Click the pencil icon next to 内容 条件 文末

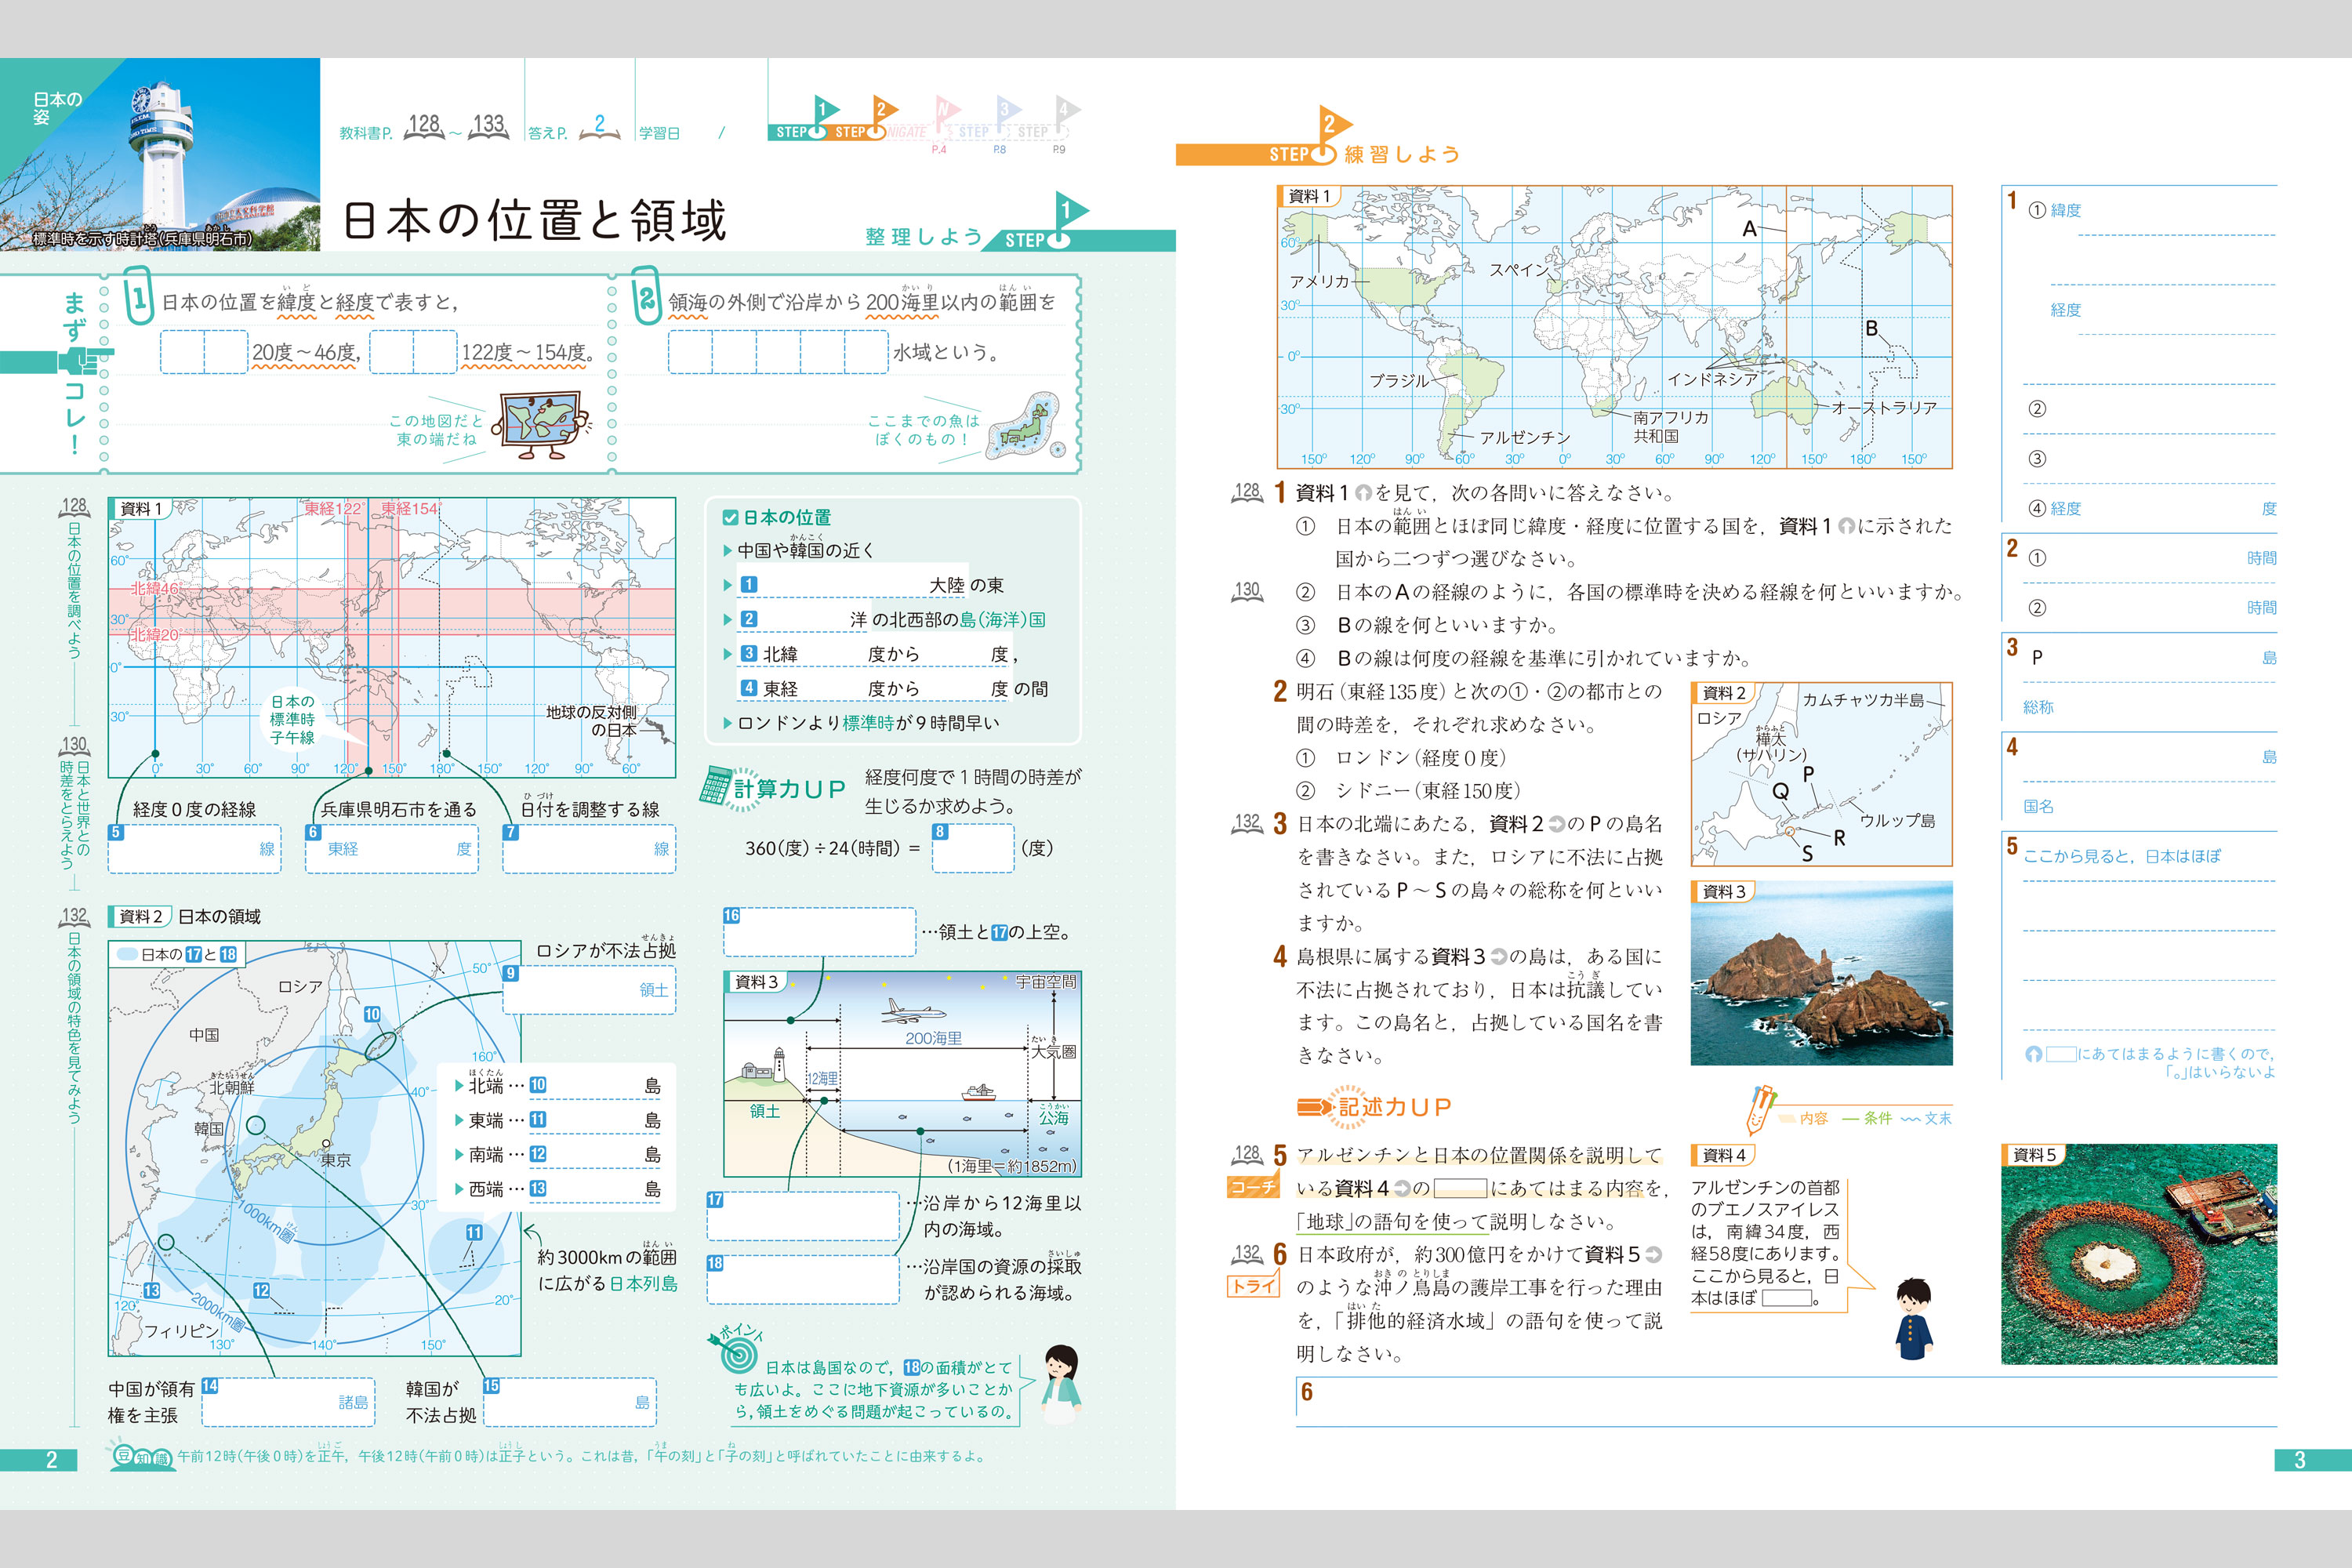pos(1760,1109)
